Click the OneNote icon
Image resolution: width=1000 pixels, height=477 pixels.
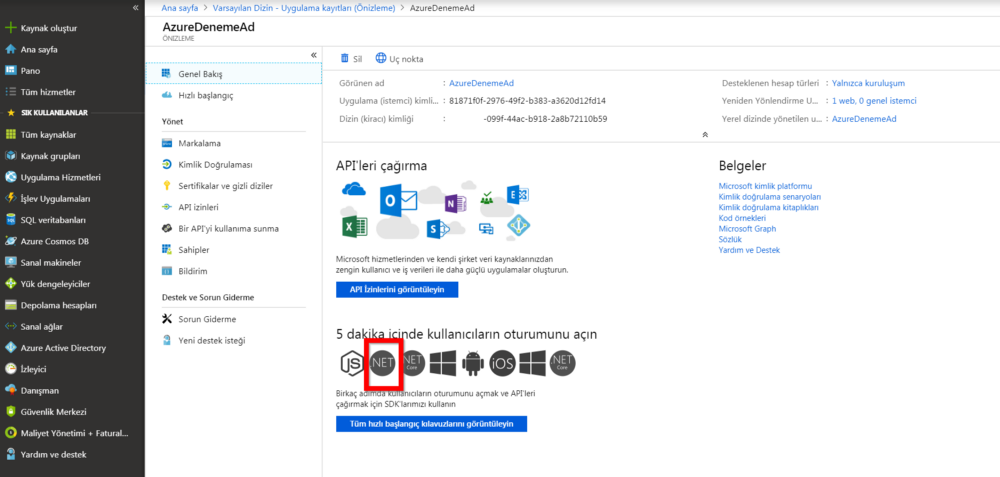point(457,203)
